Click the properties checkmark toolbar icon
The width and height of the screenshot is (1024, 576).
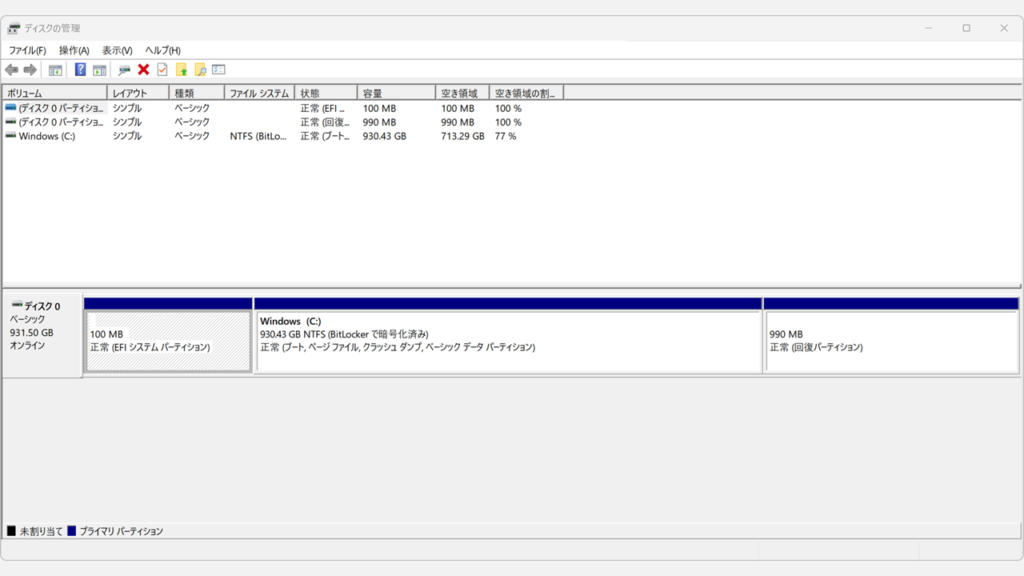[162, 70]
